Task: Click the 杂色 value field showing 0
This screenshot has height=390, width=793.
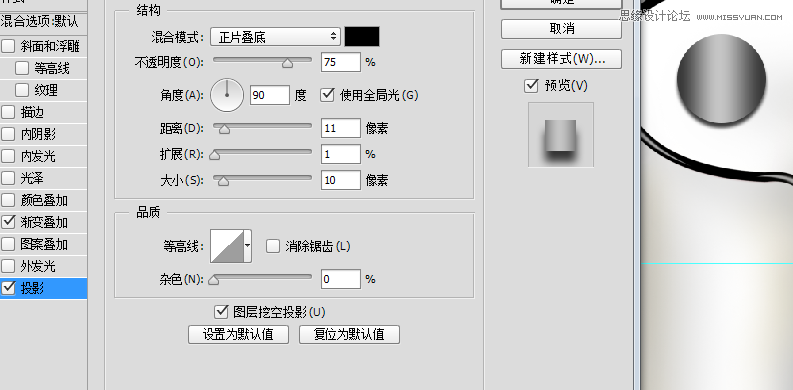Action: point(340,279)
